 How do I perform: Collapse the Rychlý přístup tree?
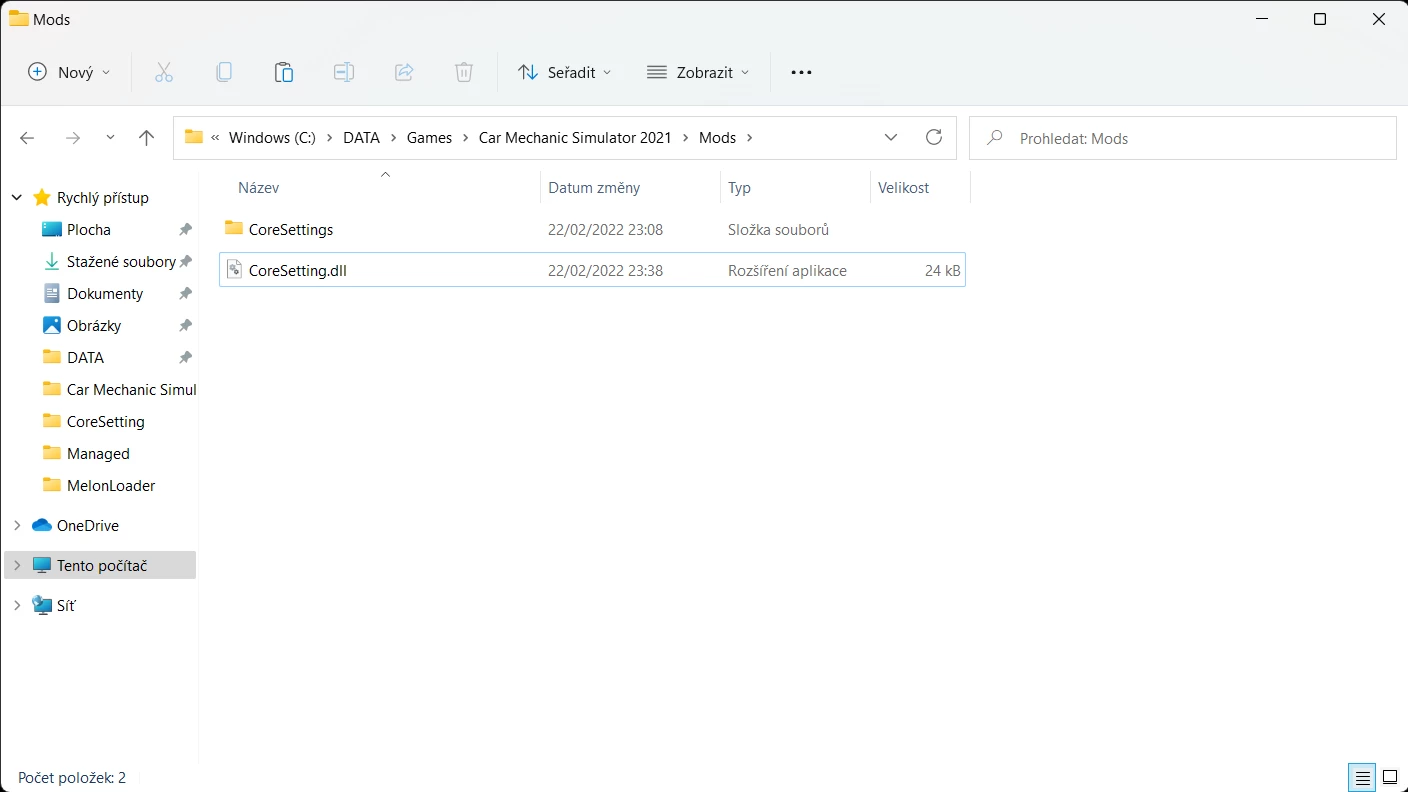(x=17, y=198)
